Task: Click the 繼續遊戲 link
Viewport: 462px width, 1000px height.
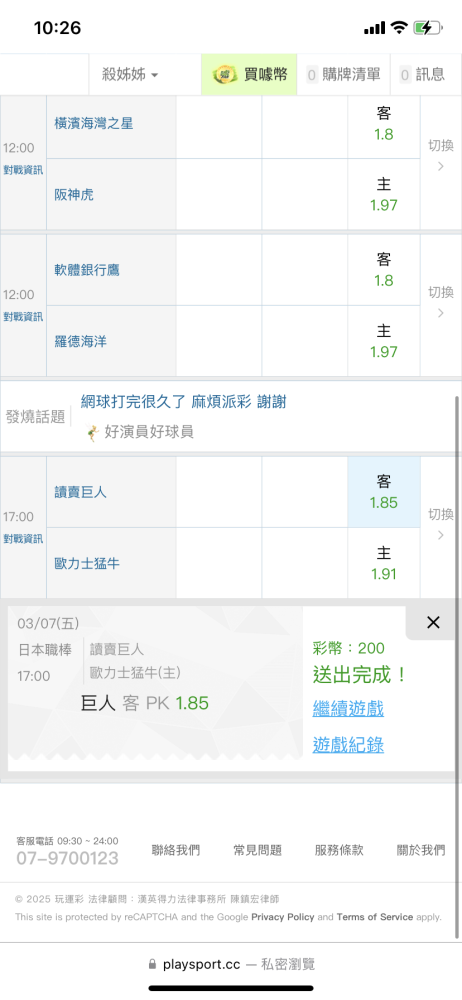Action: coord(348,709)
